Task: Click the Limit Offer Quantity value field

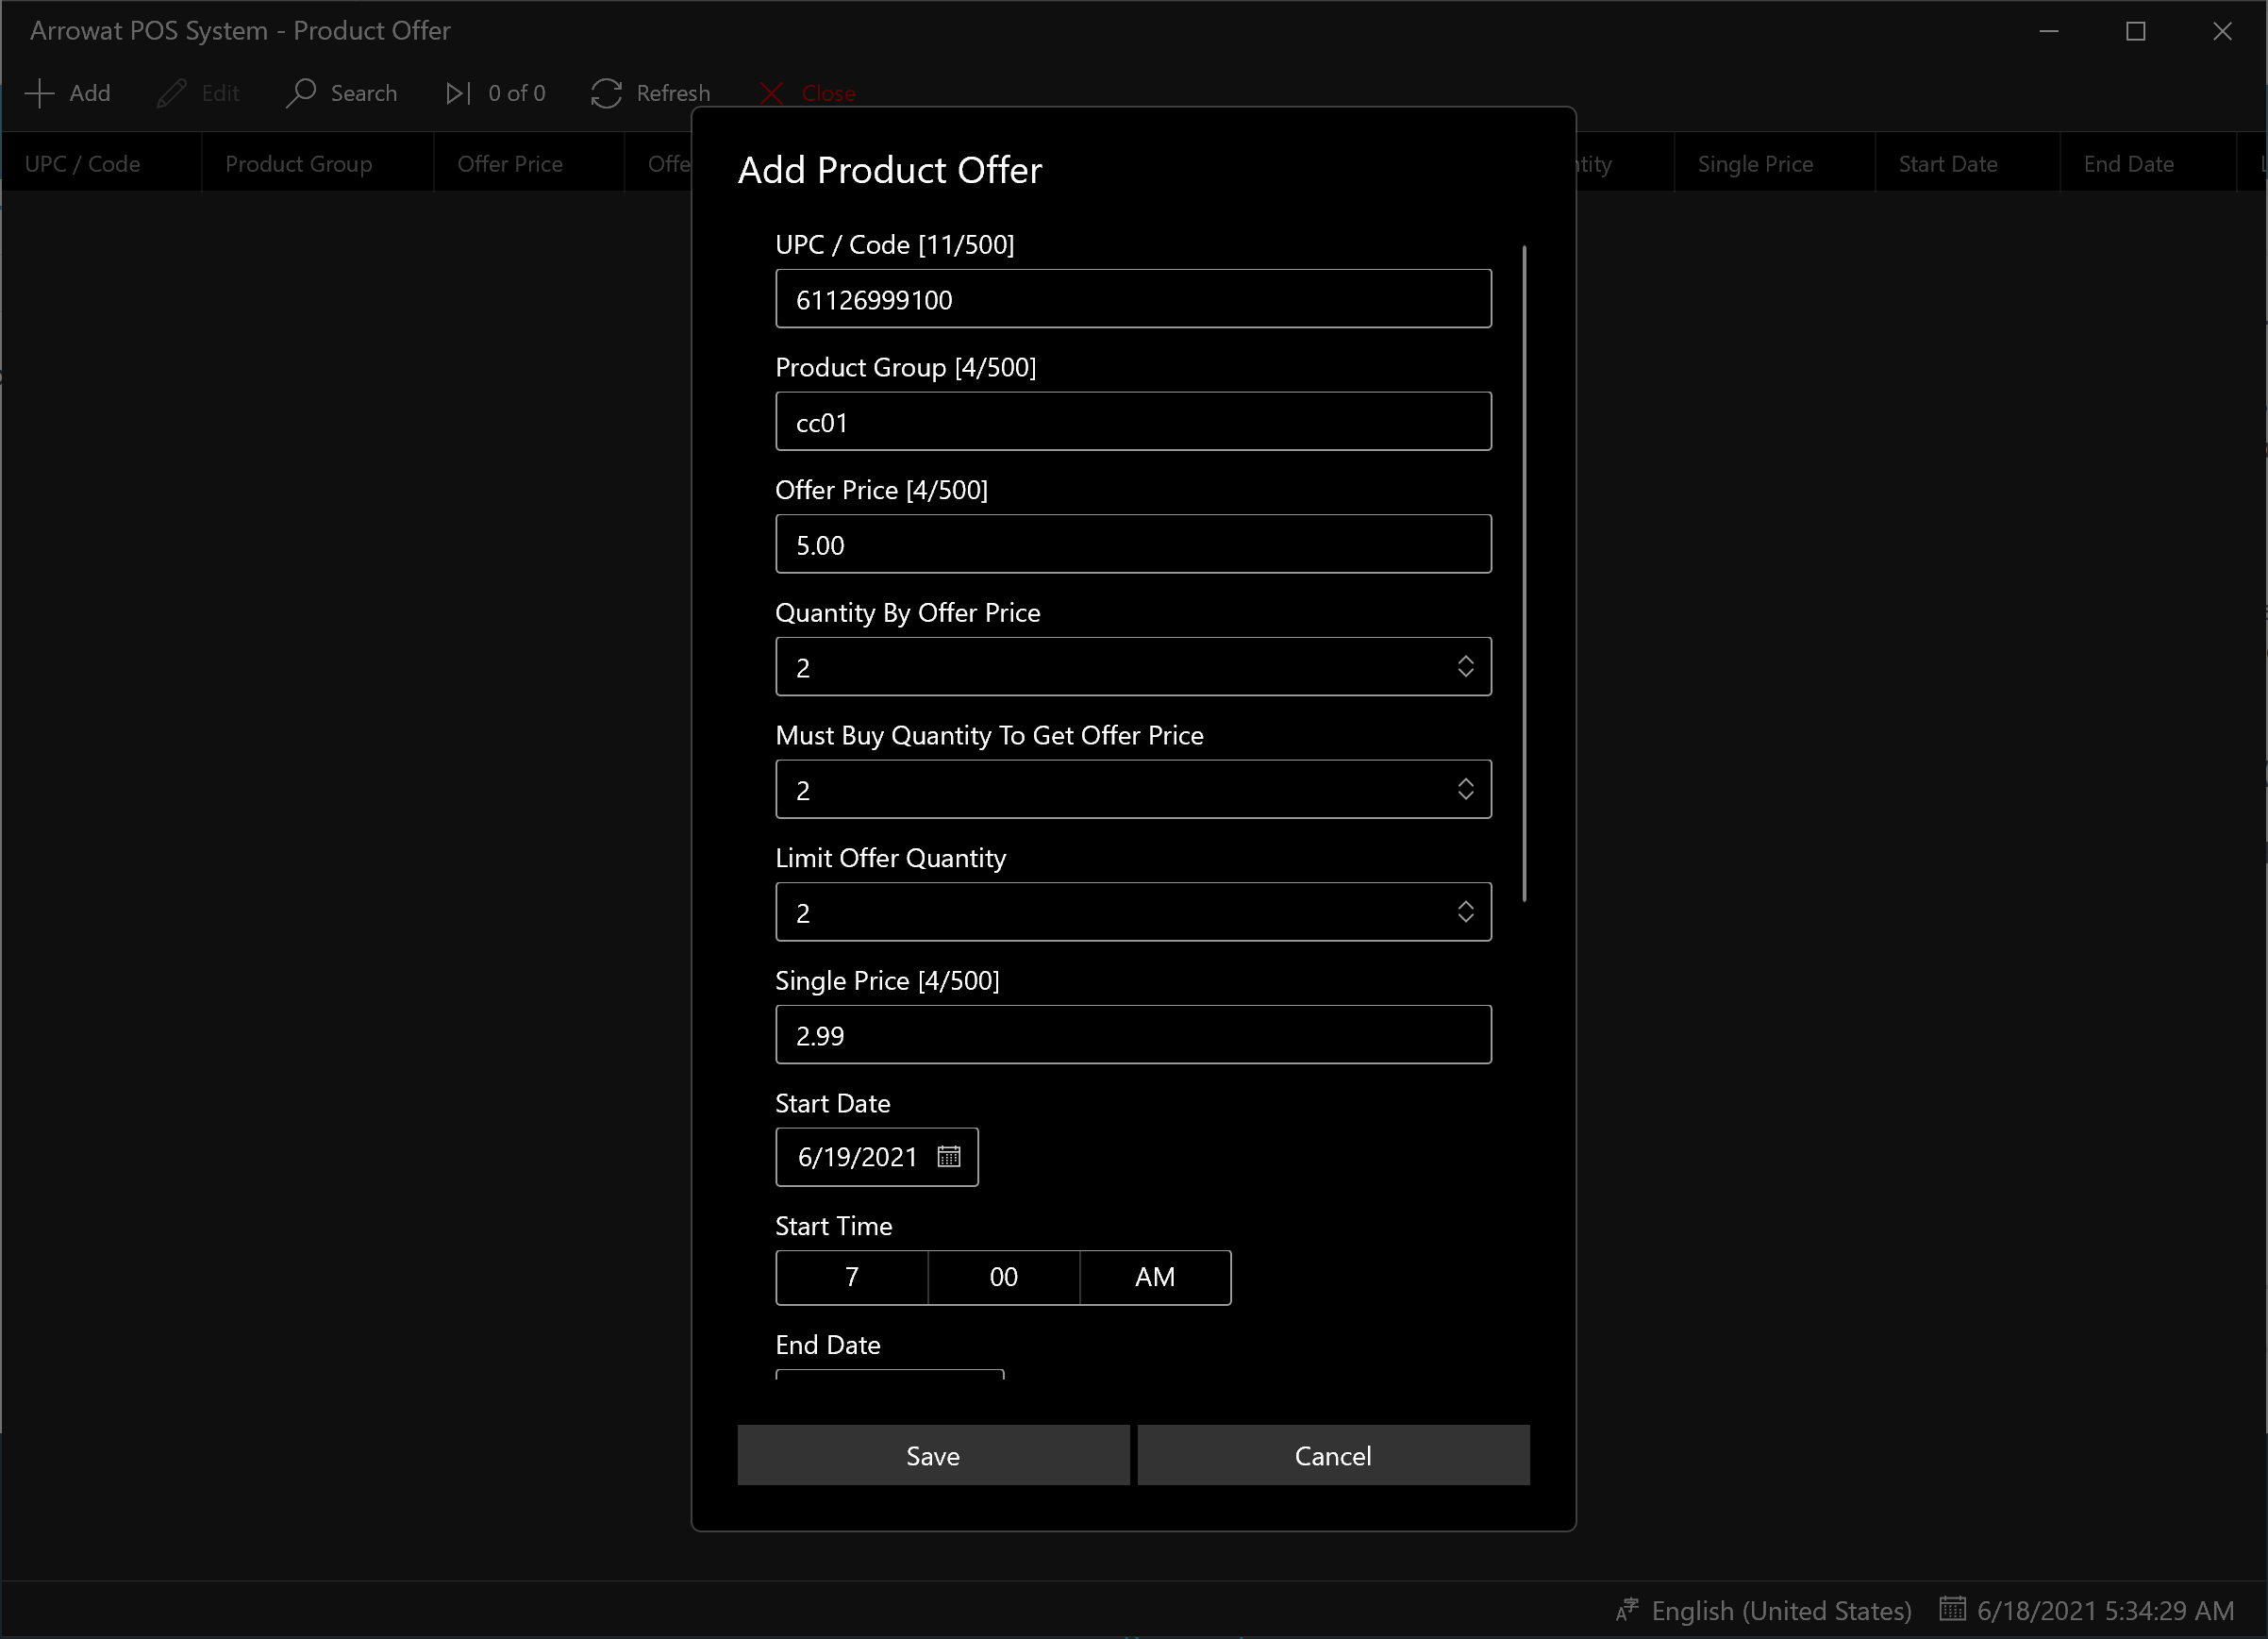Action: (1133, 912)
